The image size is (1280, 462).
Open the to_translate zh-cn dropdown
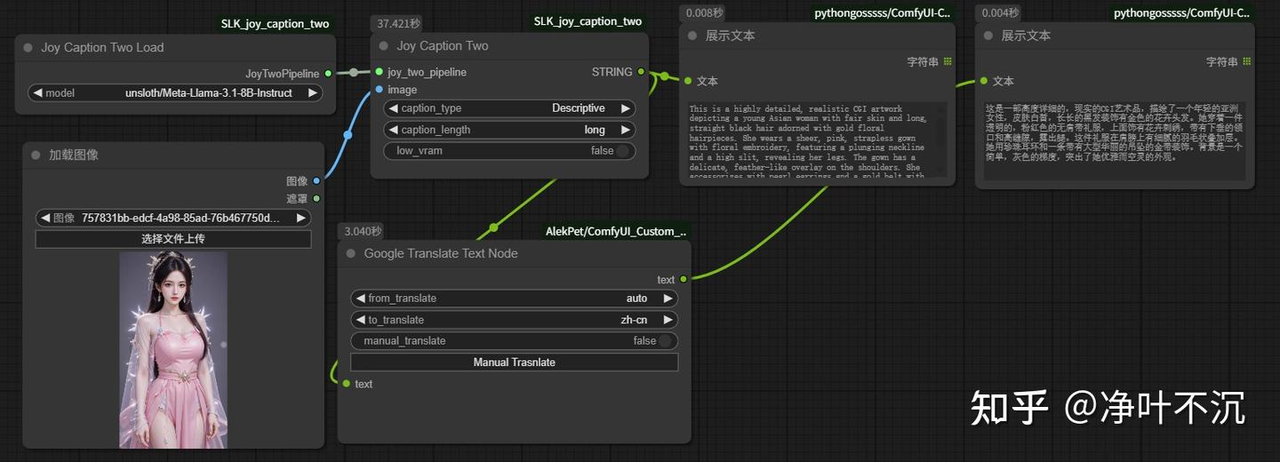click(x=514, y=320)
